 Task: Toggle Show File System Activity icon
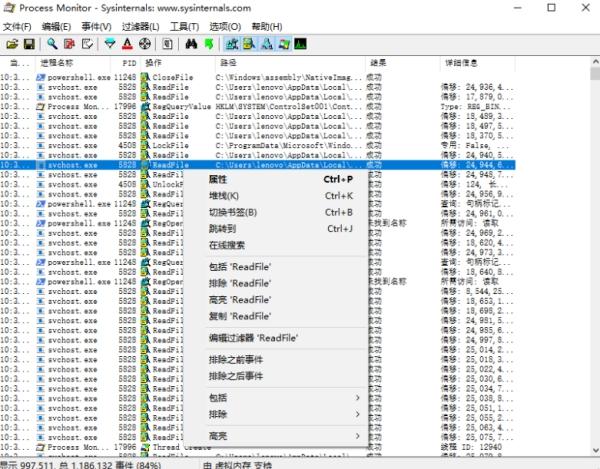coord(249,44)
